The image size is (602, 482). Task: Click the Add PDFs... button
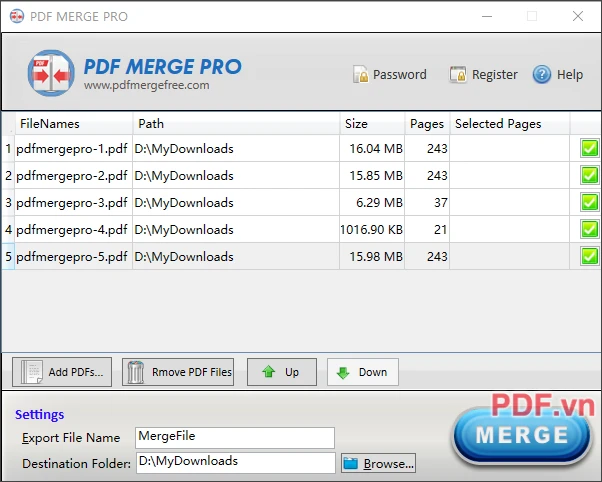pyautogui.click(x=62, y=372)
